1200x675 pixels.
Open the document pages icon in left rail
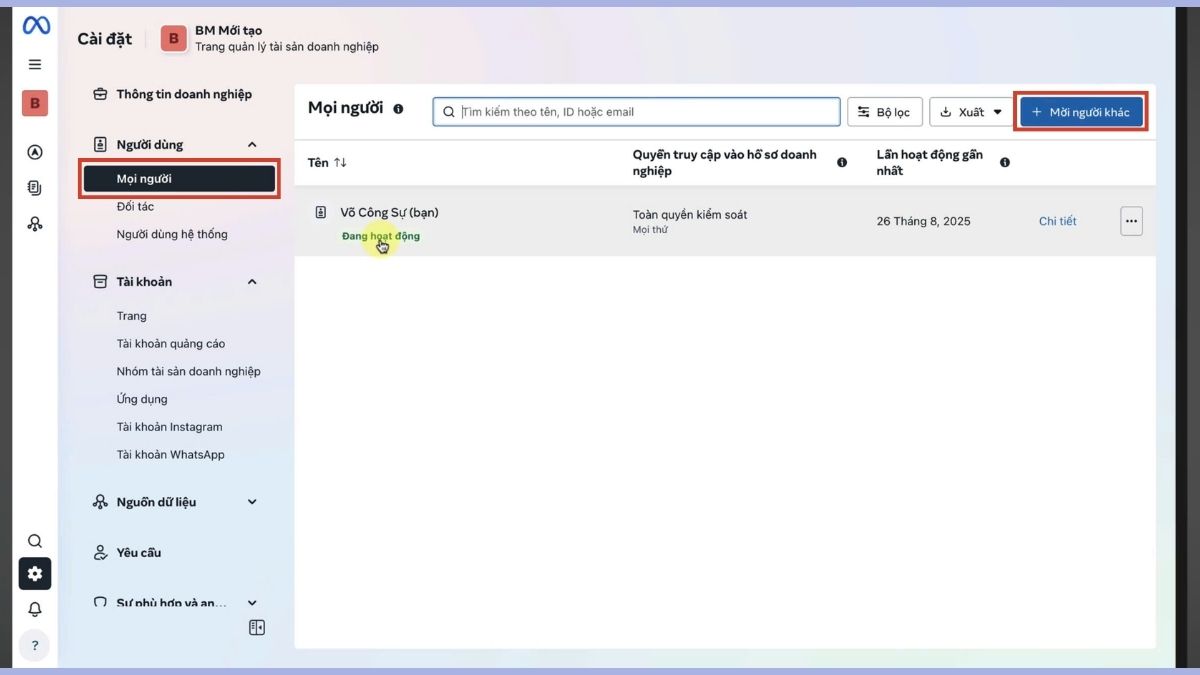(x=35, y=188)
